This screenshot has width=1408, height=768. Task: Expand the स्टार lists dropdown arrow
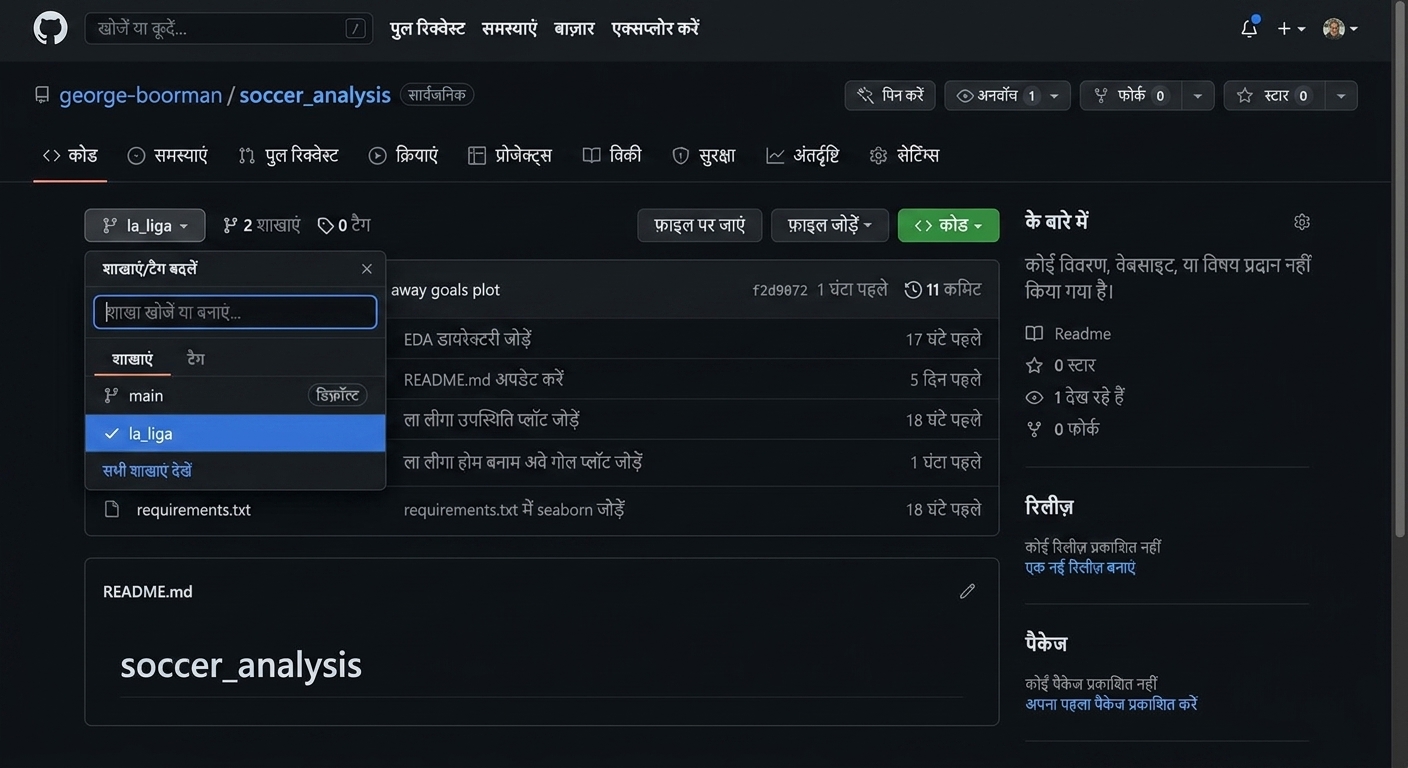[1341, 96]
